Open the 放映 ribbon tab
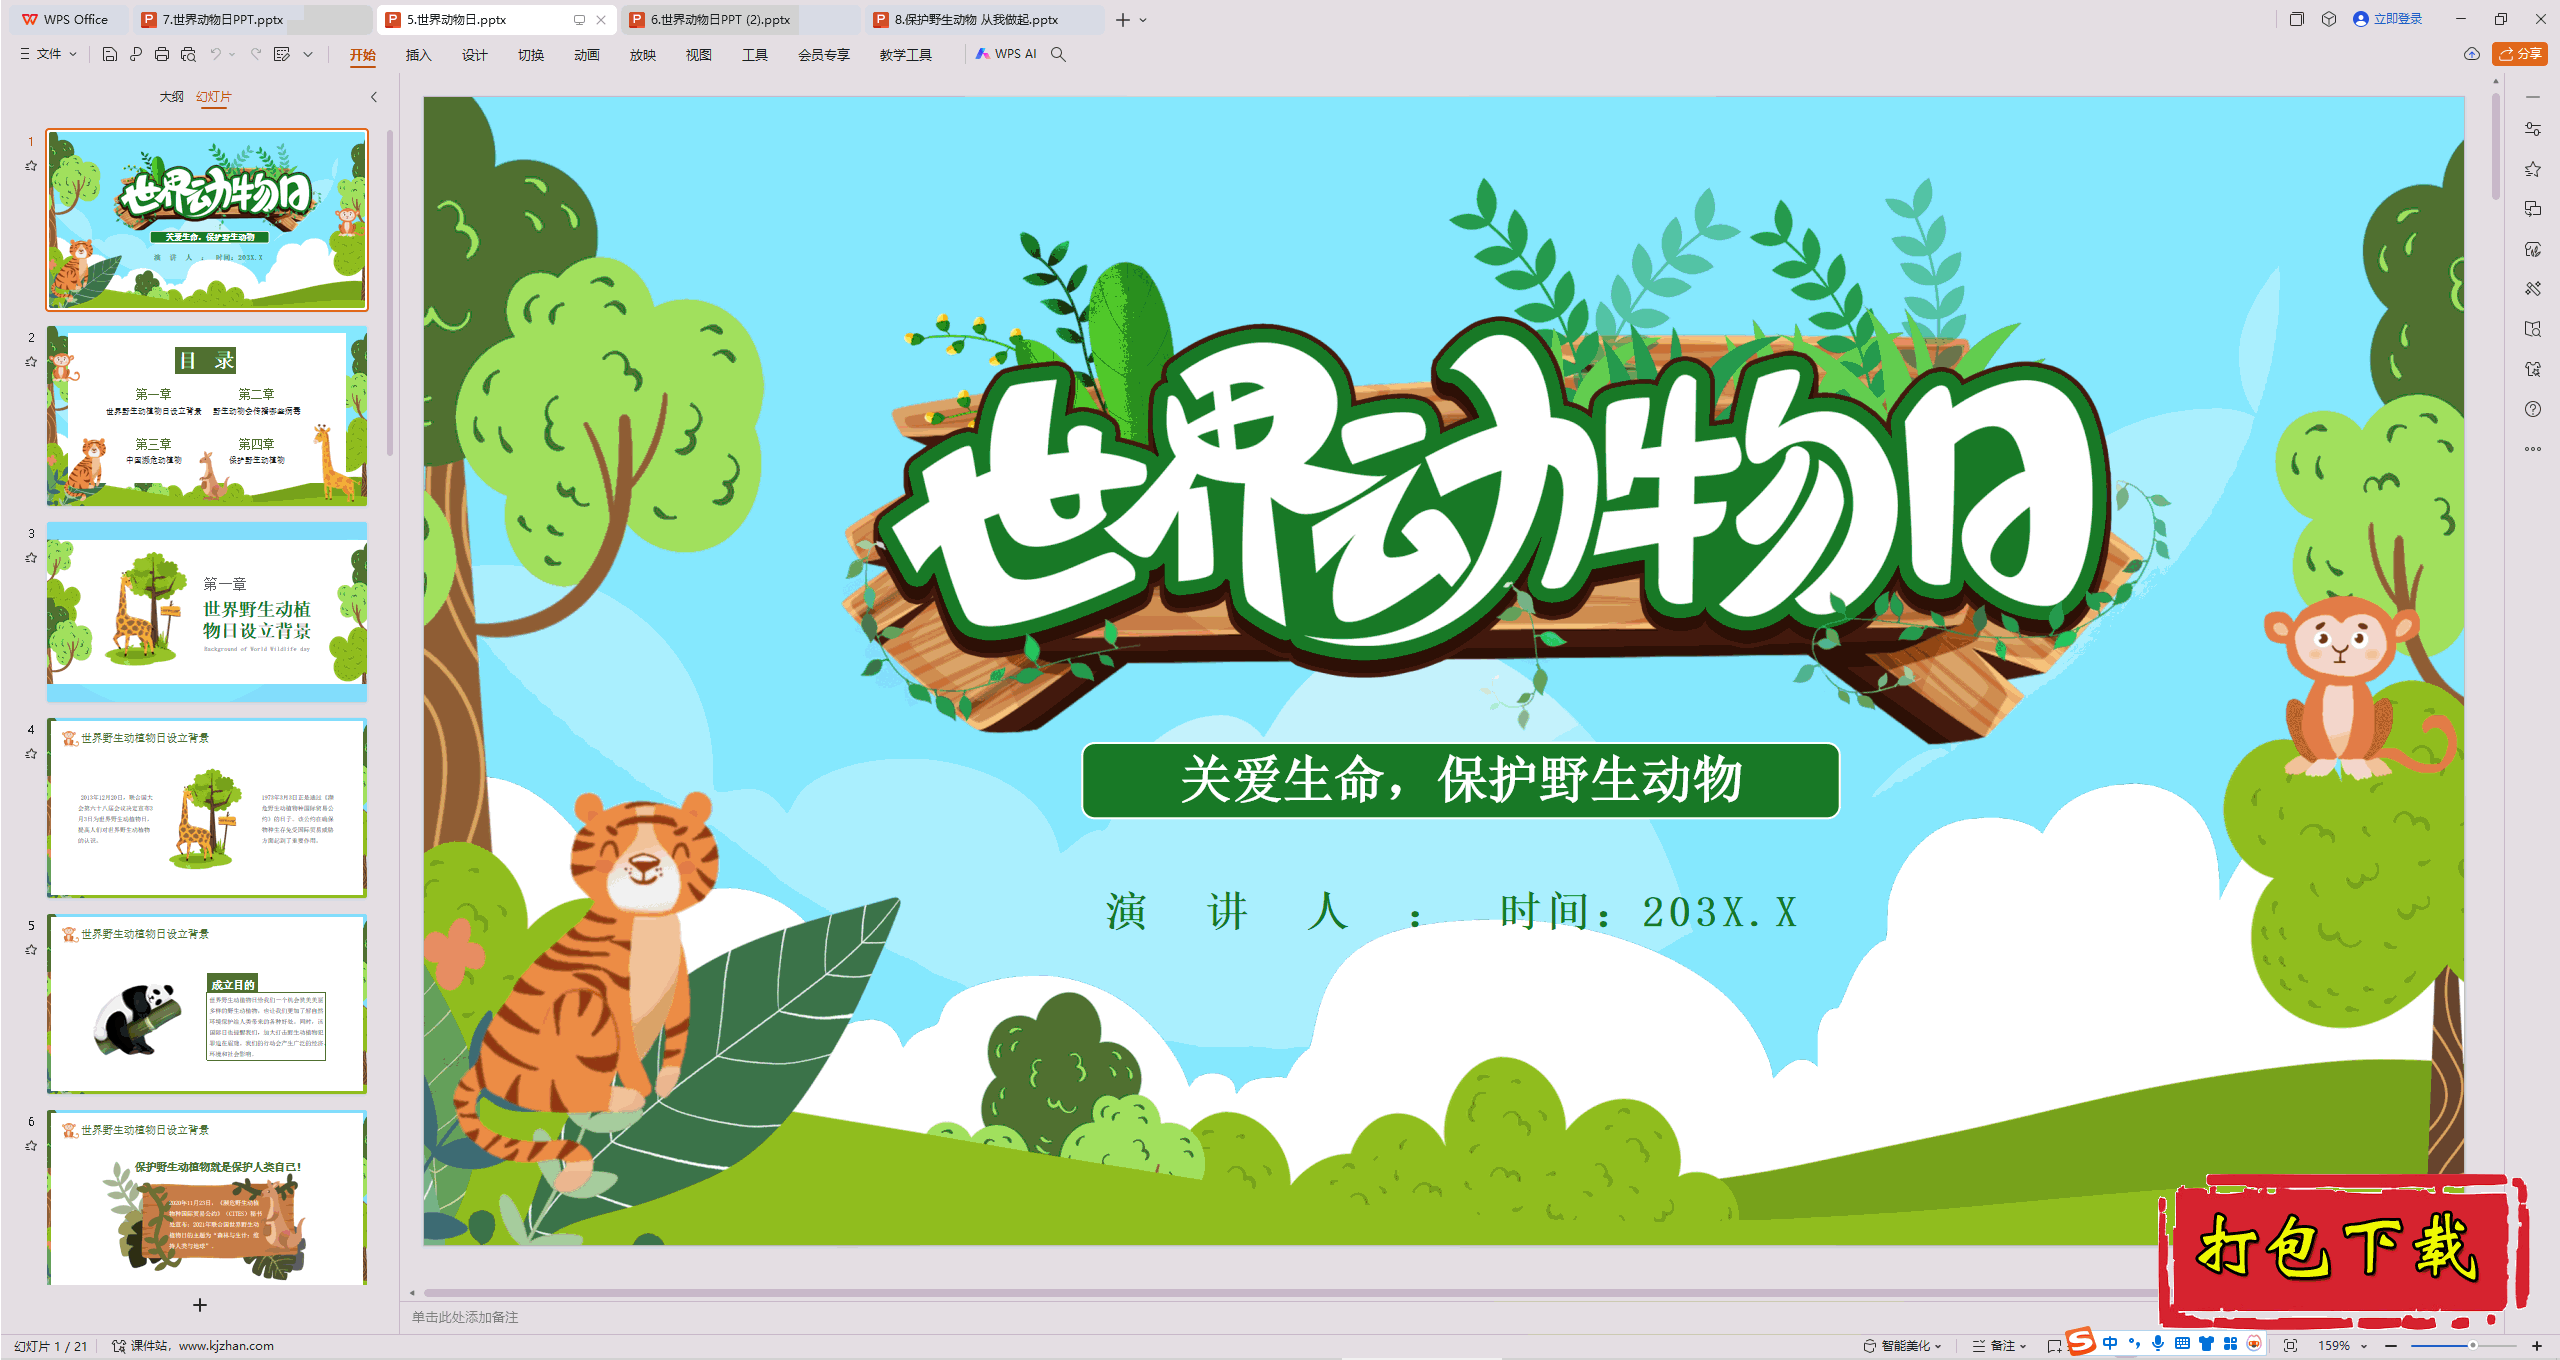 pyautogui.click(x=642, y=55)
